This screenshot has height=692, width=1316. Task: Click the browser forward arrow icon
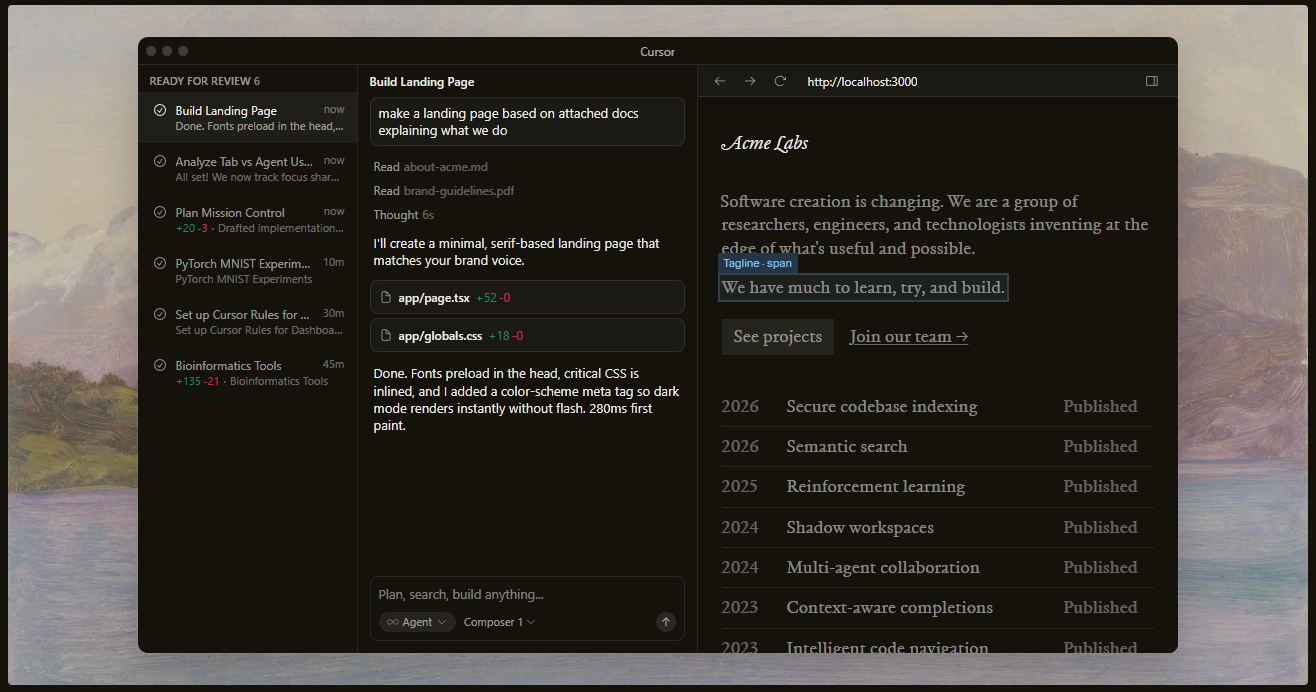750,81
